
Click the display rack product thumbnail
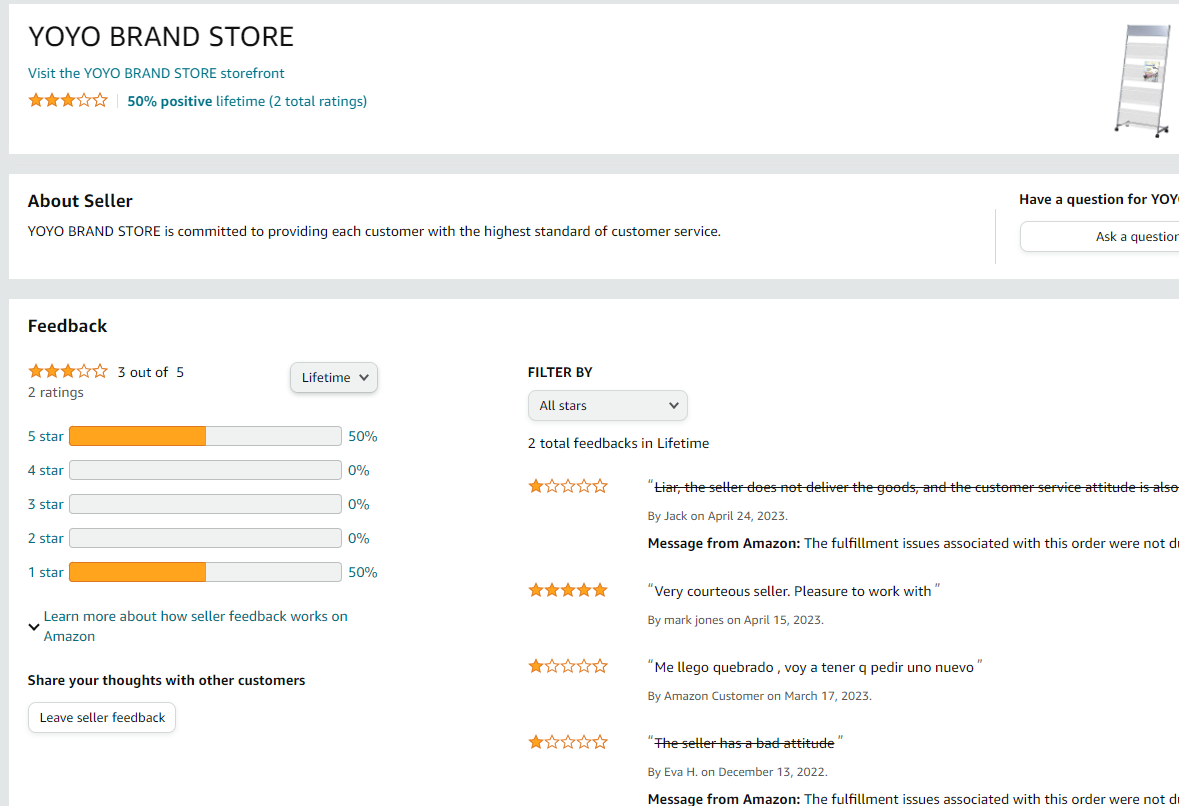pos(1143,80)
